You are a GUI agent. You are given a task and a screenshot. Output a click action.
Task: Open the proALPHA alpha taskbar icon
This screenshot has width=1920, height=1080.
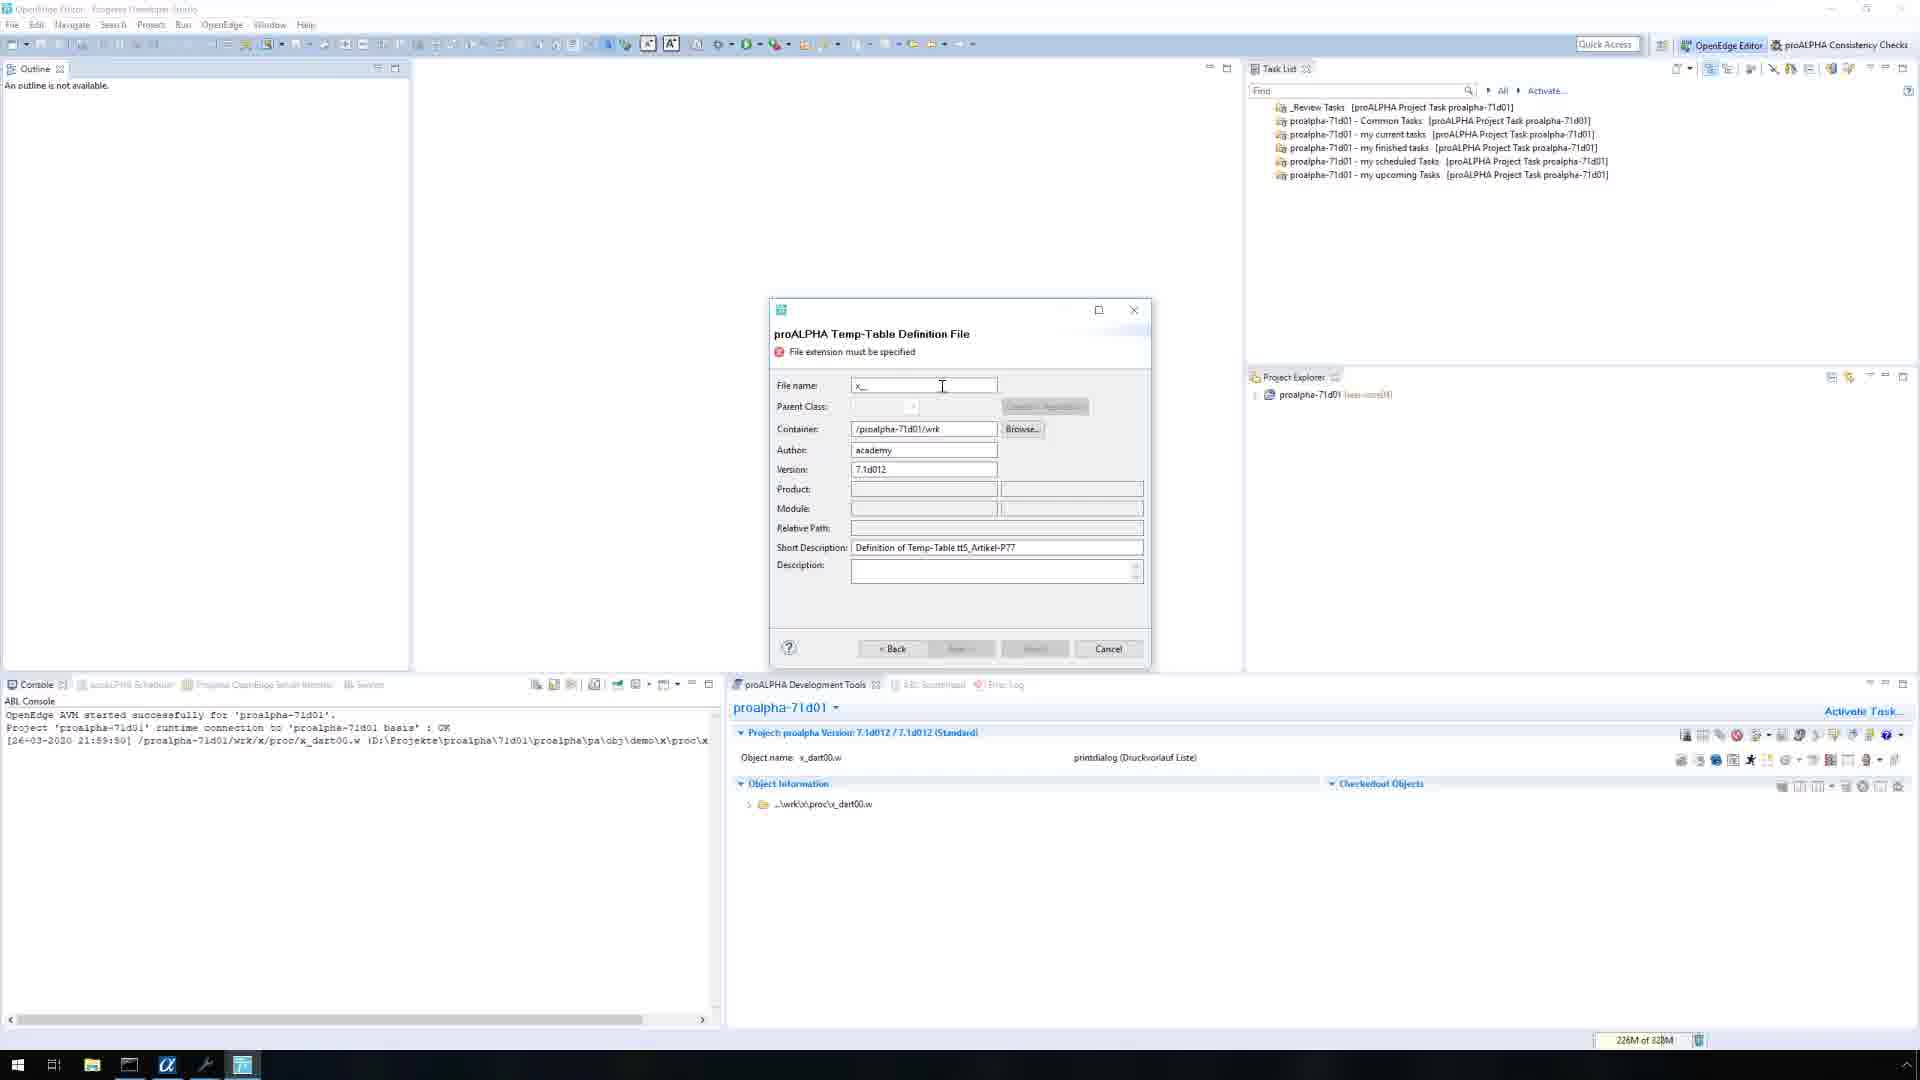tap(167, 1065)
